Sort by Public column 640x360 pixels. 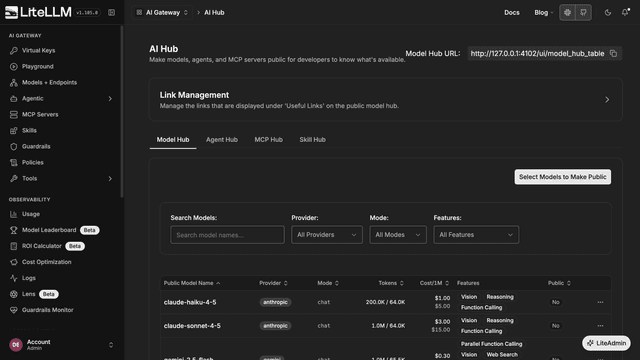click(559, 283)
